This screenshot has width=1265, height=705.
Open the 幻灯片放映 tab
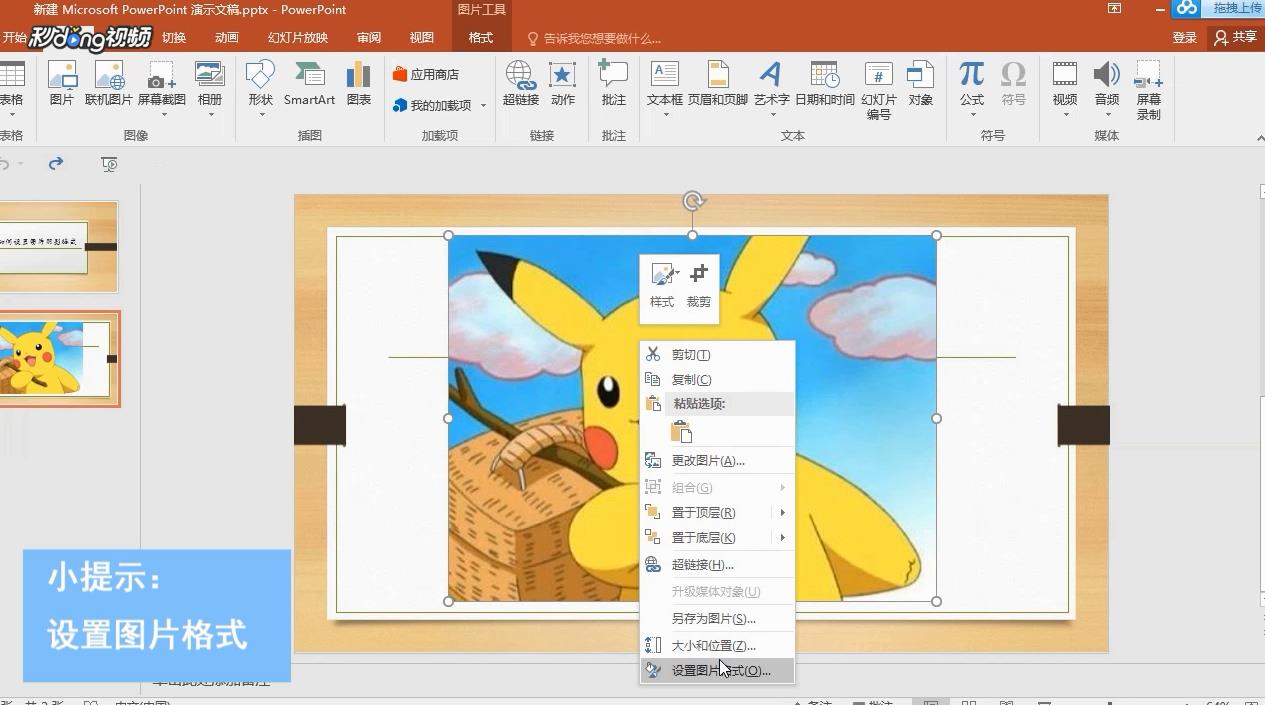point(298,38)
